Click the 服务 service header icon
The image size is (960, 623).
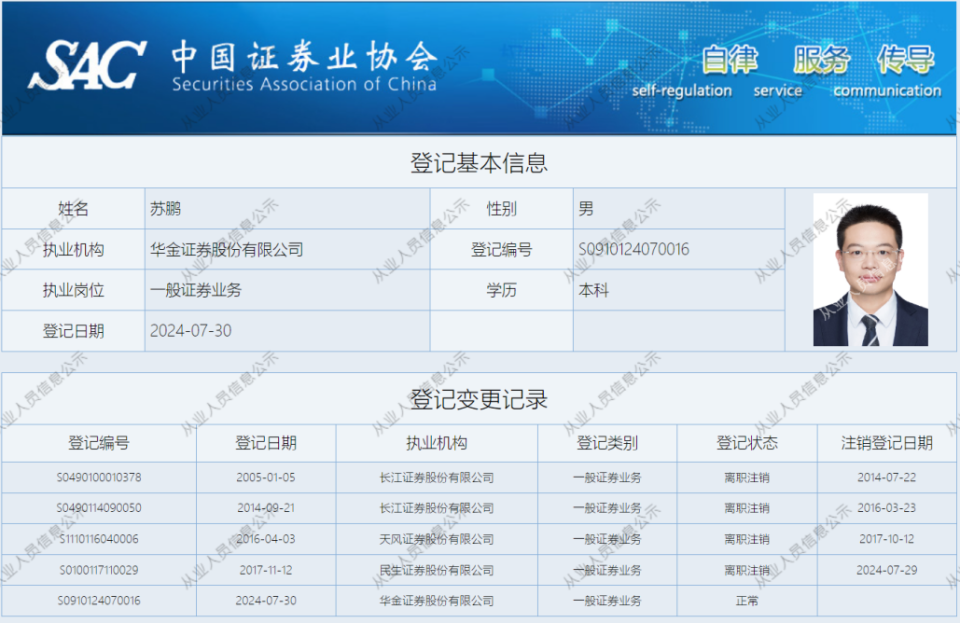click(818, 59)
